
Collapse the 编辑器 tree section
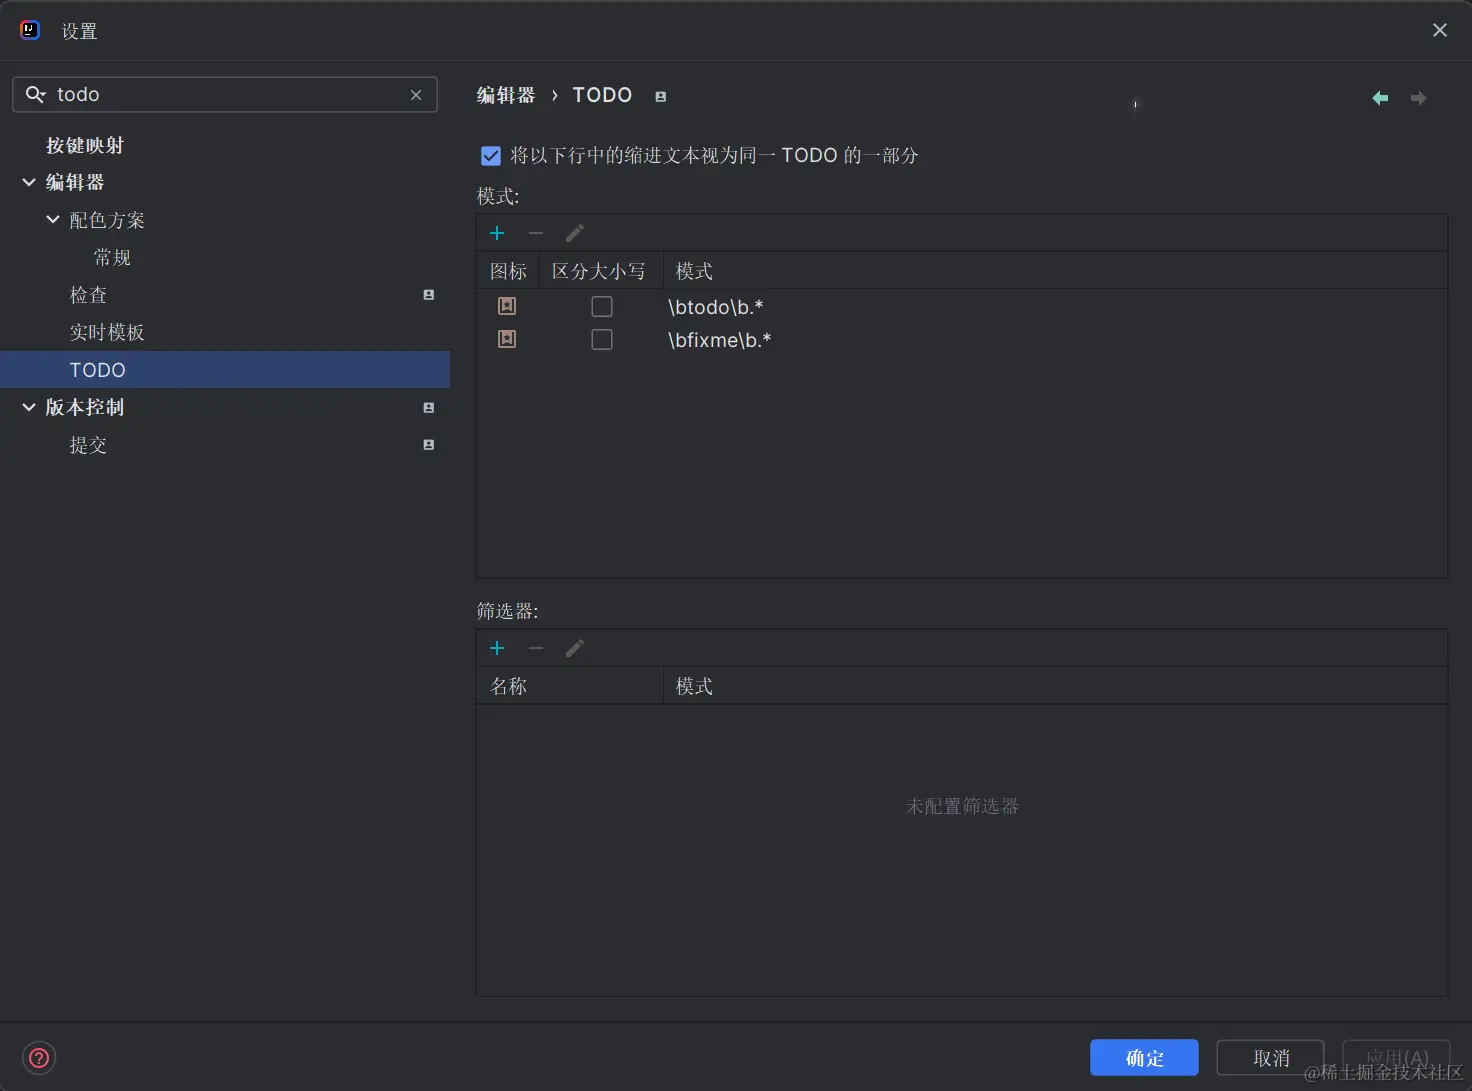28,182
